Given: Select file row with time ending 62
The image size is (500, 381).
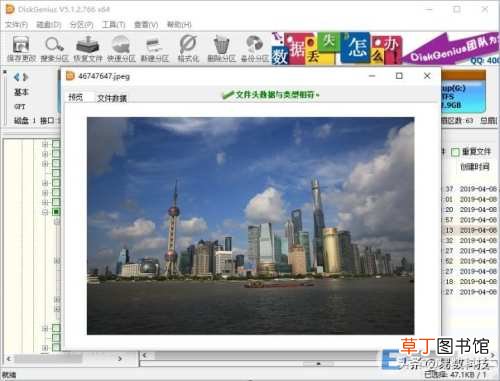Looking at the screenshot, I should tap(470, 261).
